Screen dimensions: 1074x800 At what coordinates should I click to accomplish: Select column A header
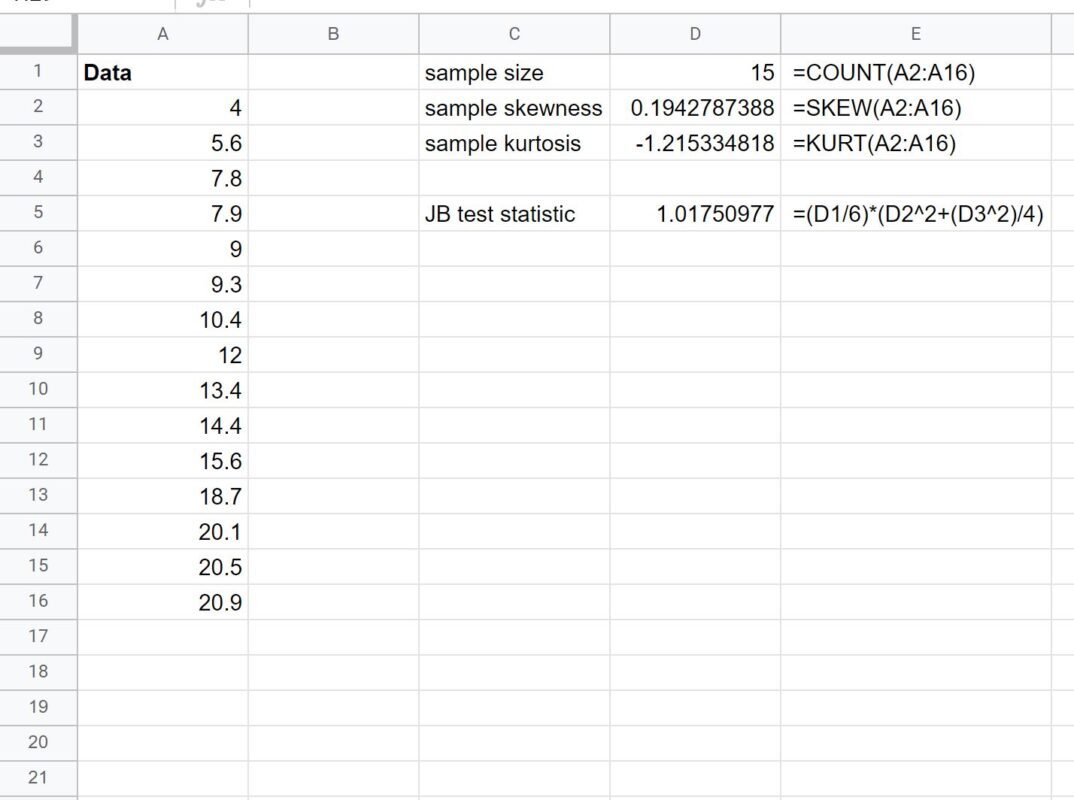click(162, 34)
